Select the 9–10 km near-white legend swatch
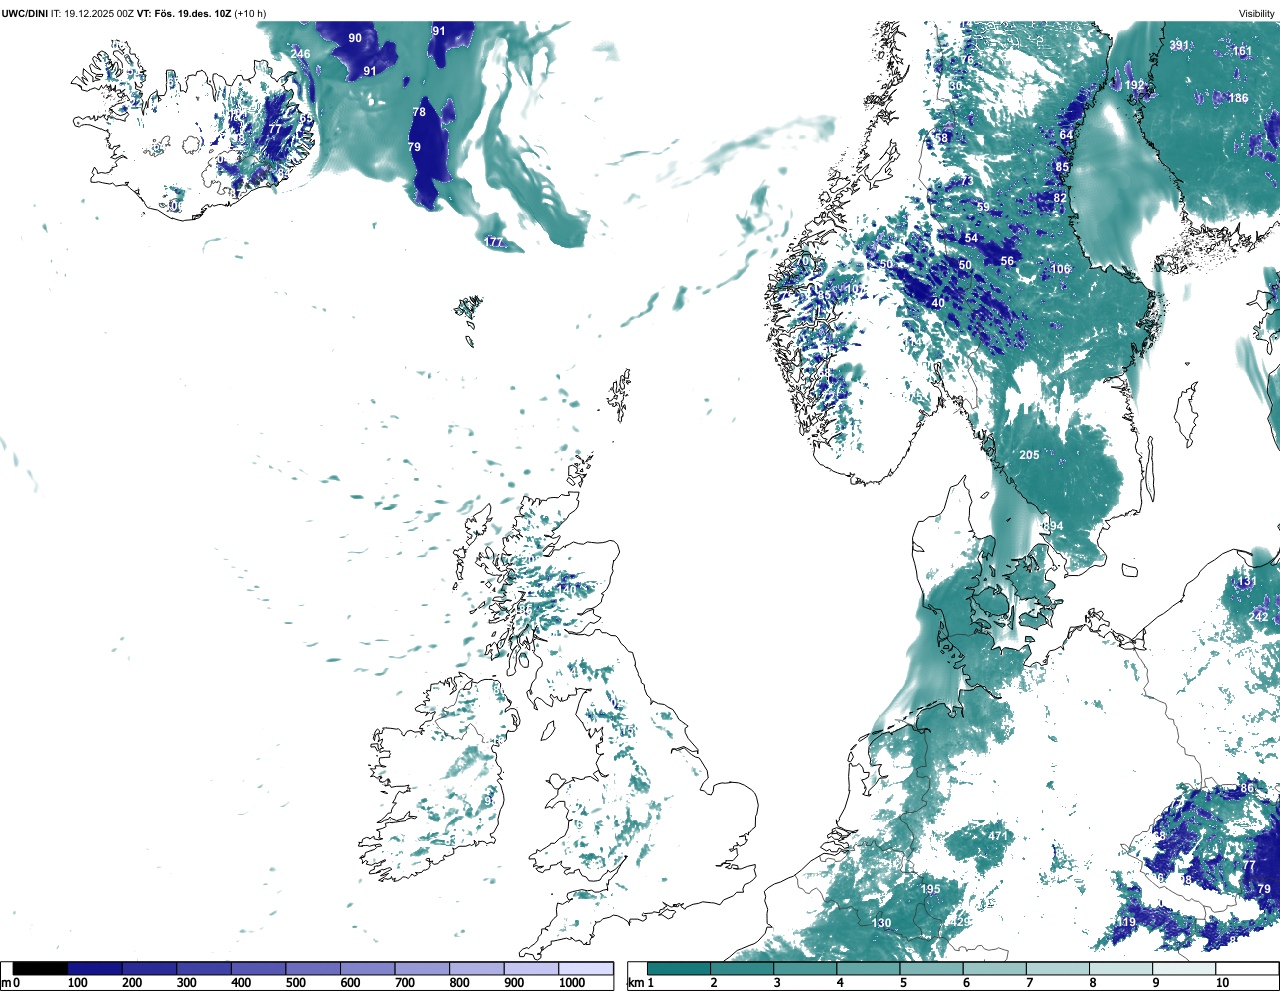This screenshot has width=1280, height=991. (1184, 968)
